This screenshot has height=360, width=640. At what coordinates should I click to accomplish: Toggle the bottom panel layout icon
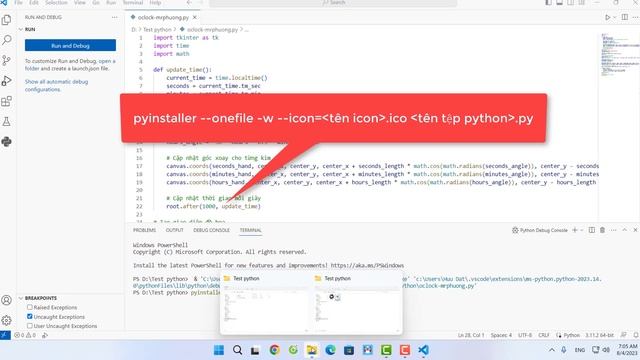[560, 2]
